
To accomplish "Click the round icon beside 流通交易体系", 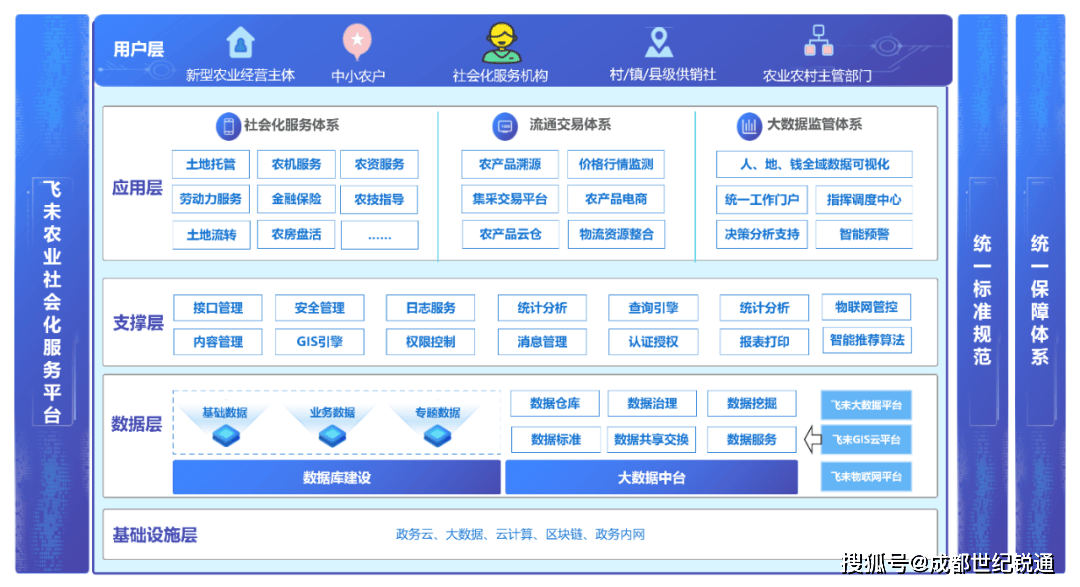I will tap(505, 126).
